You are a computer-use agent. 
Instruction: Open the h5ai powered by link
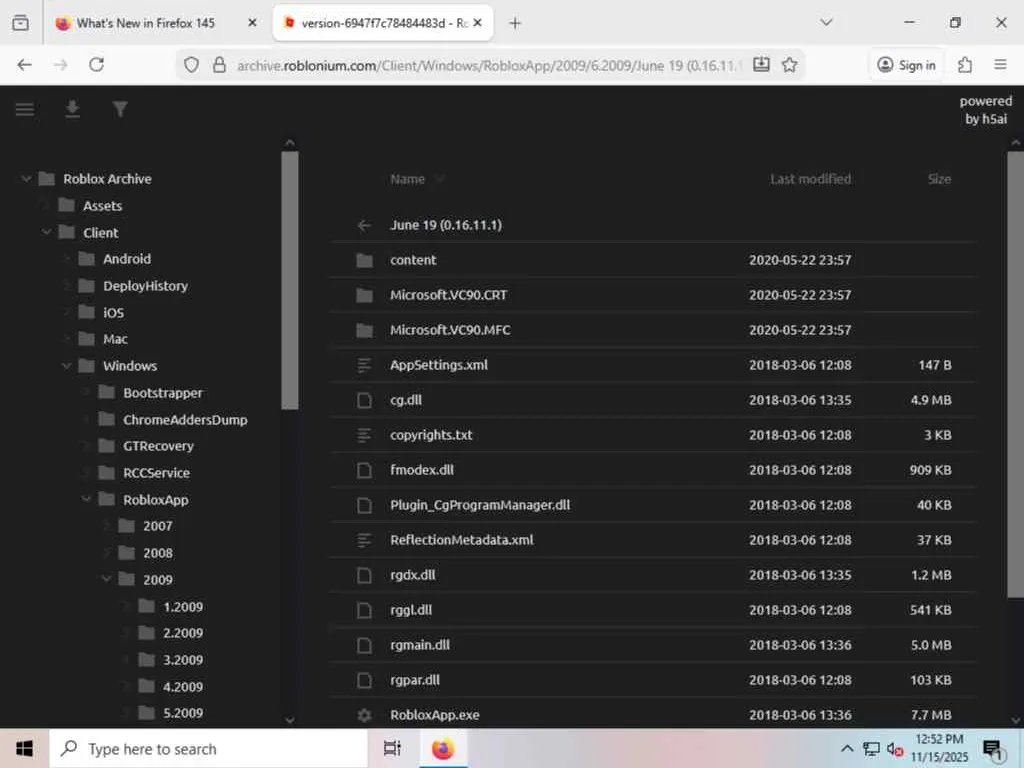point(985,110)
